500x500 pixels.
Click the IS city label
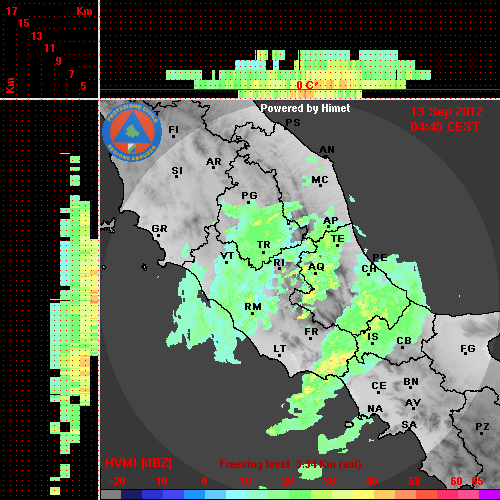click(x=373, y=337)
